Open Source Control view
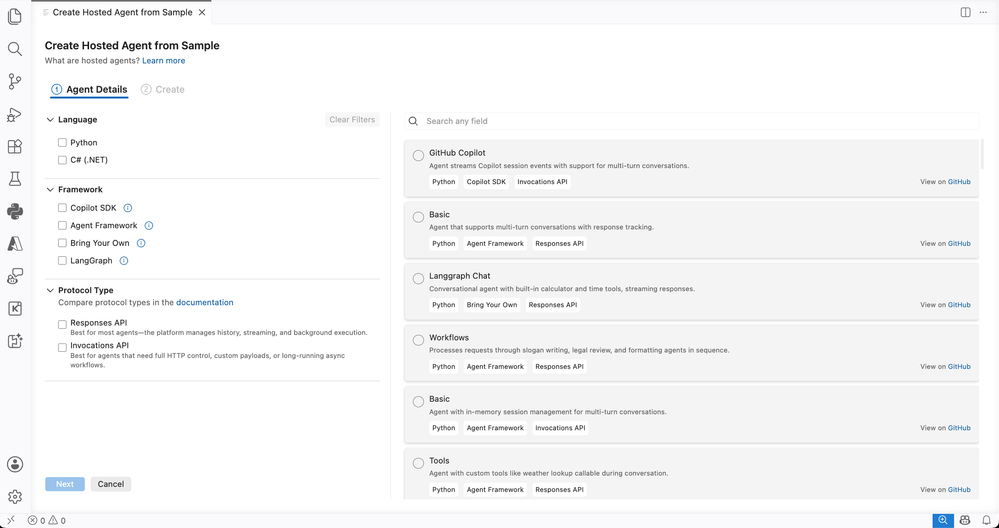This screenshot has height=528, width=999. (x=15, y=82)
